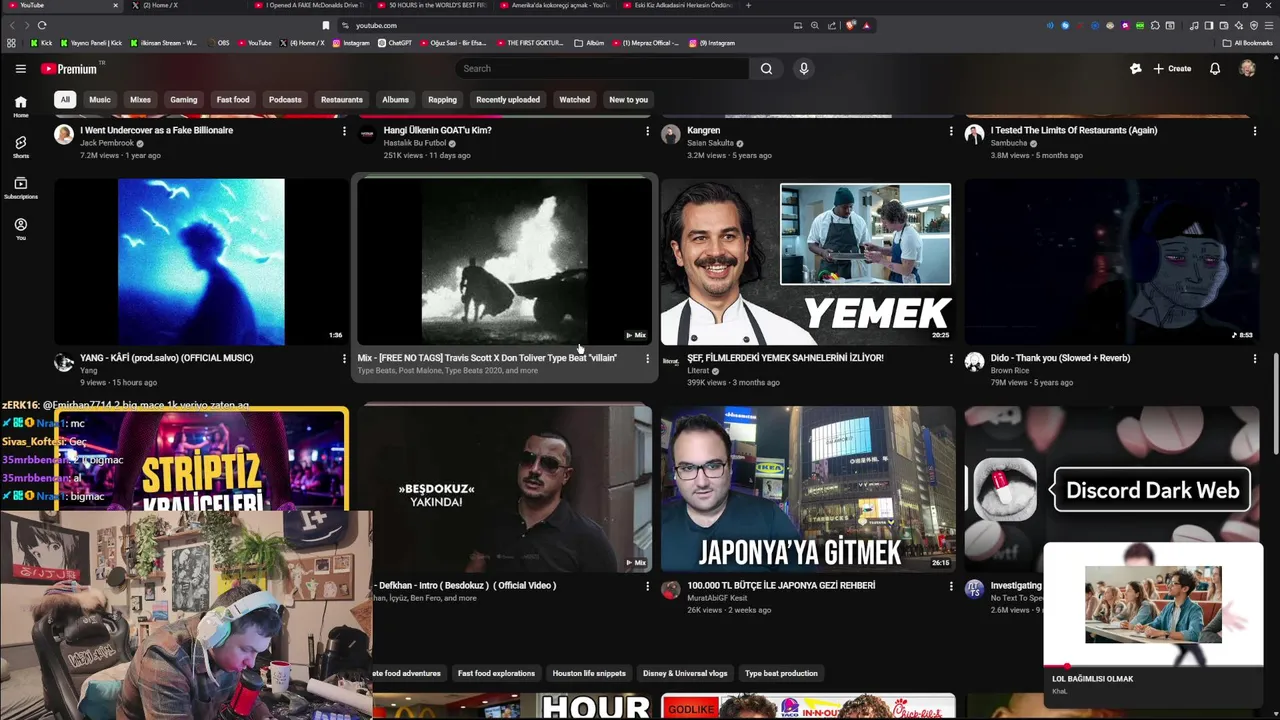Open the Jack Pembrook channel avatar
The height and width of the screenshot is (720, 1280).
coord(64,135)
